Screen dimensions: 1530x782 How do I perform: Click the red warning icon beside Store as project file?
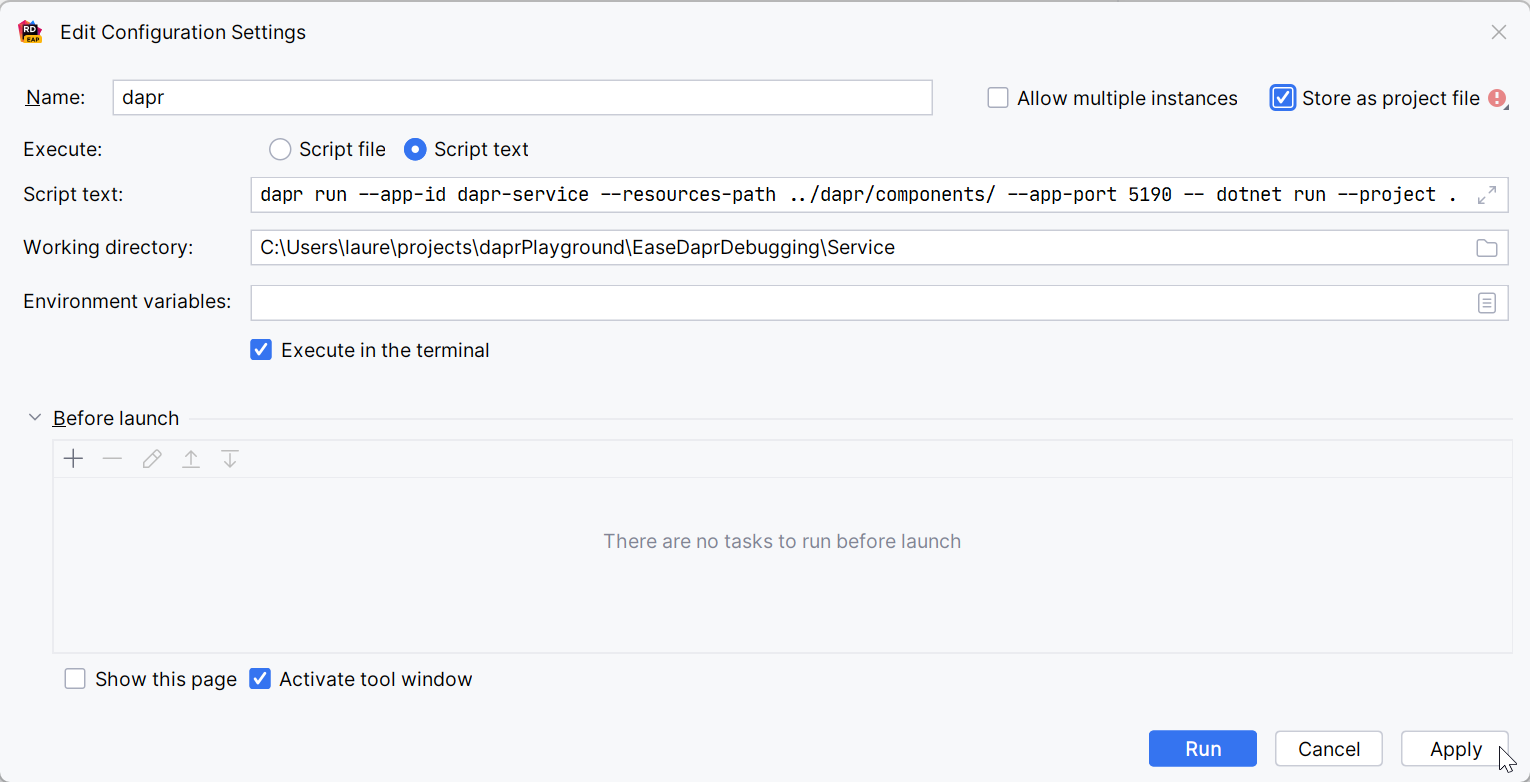[x=1497, y=98]
